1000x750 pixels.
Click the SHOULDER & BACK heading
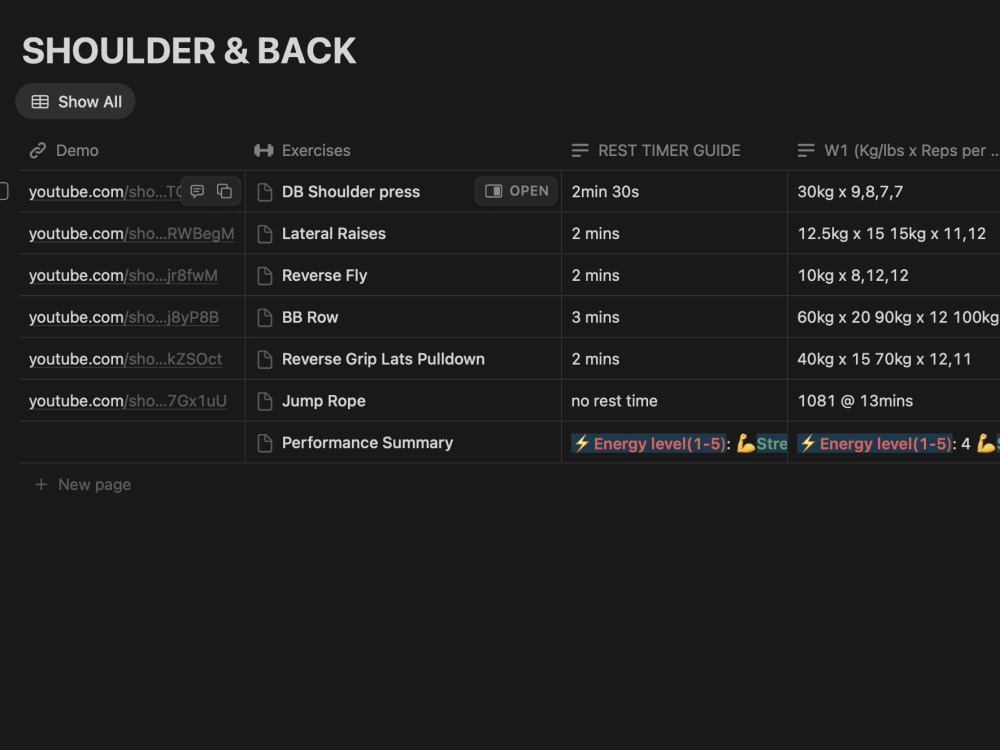pos(189,50)
